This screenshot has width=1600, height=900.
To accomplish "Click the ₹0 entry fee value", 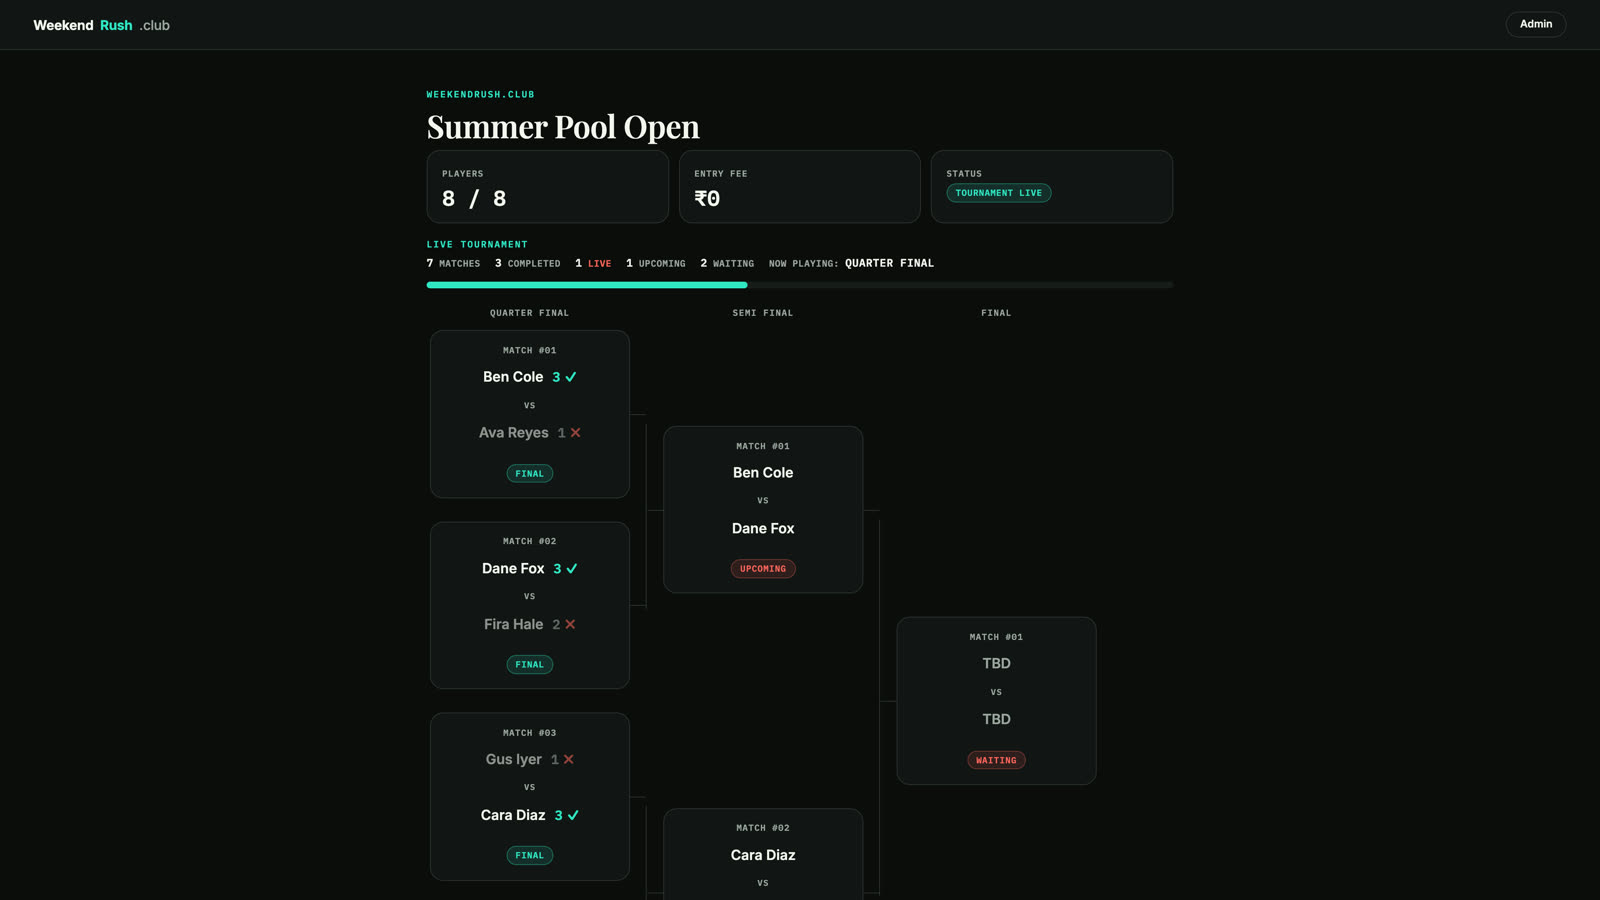I will [707, 199].
